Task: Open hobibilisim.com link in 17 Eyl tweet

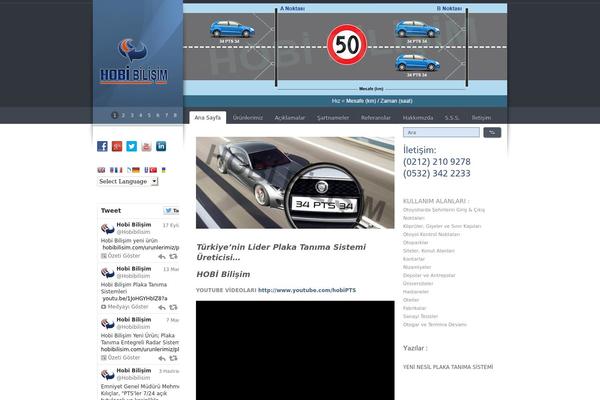Action: pos(140,248)
